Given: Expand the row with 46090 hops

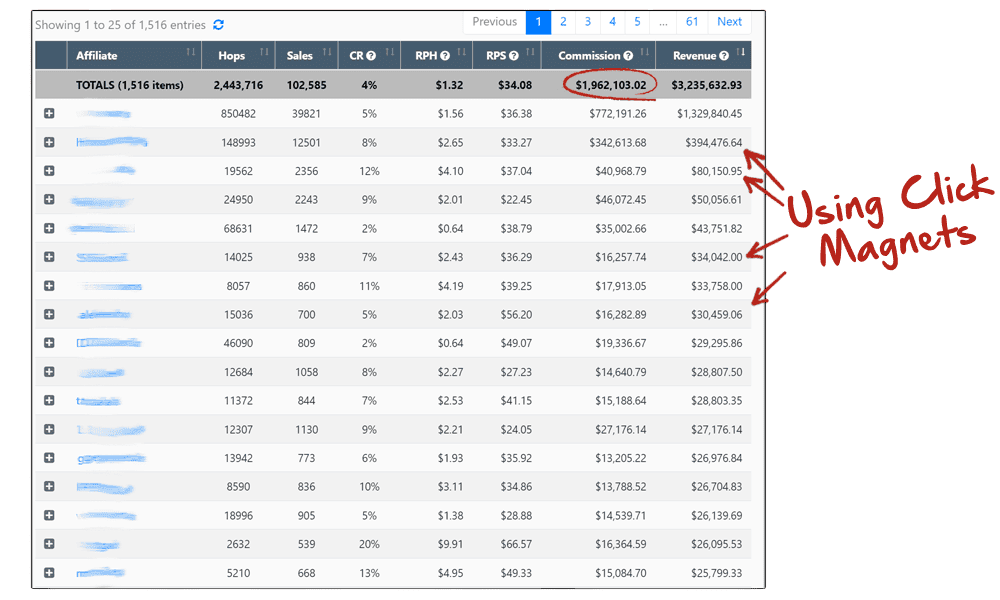Looking at the screenshot, I should pos(49,343).
